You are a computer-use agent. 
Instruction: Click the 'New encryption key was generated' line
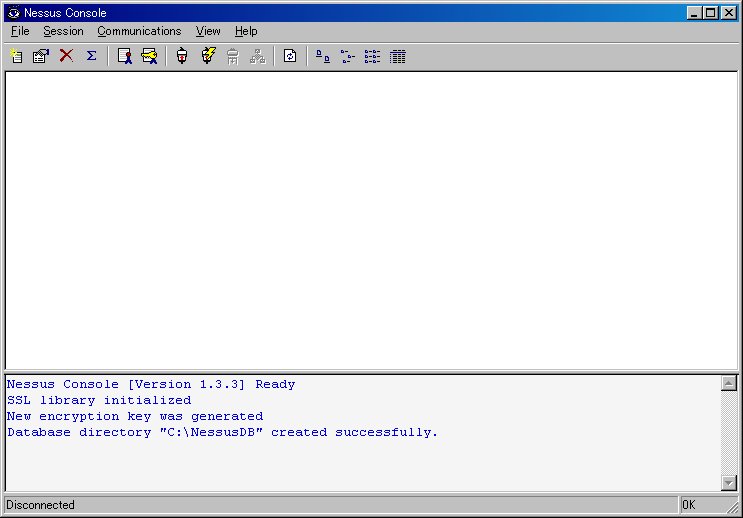135,417
